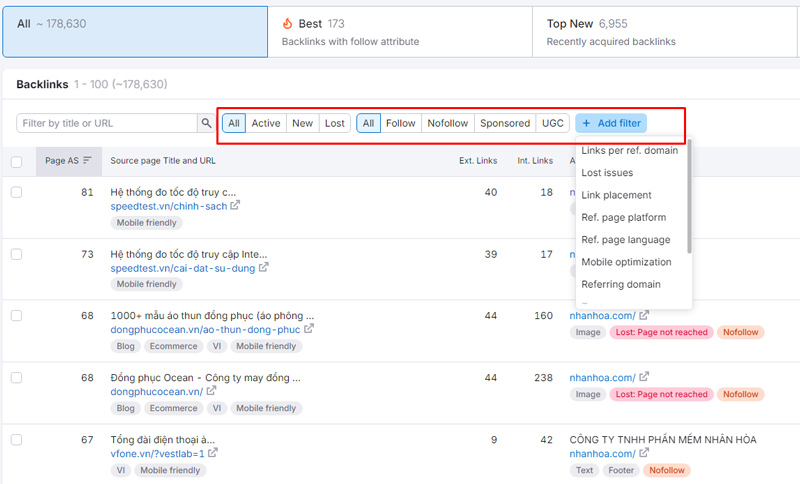Filter by Nofollow links
Image resolution: width=800 pixels, height=484 pixels.
pyautogui.click(x=447, y=123)
